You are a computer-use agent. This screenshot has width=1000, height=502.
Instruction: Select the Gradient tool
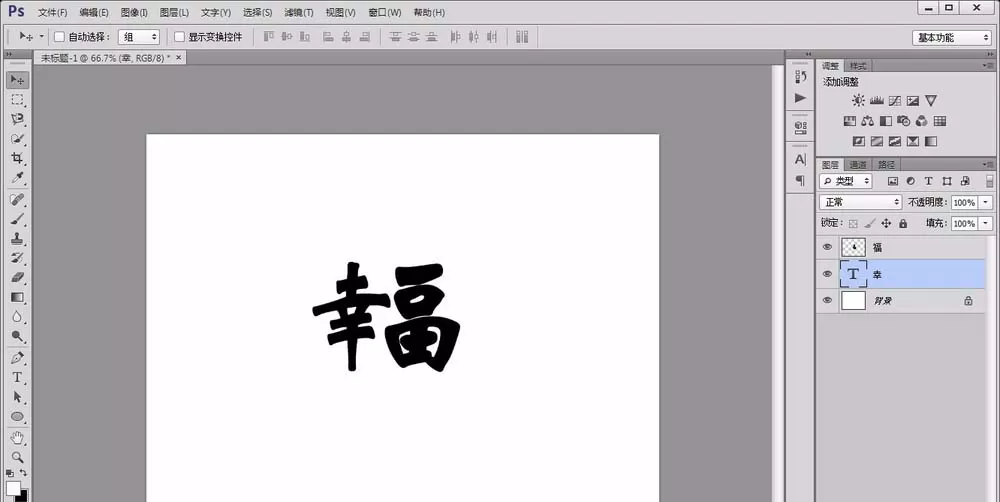(x=17, y=297)
